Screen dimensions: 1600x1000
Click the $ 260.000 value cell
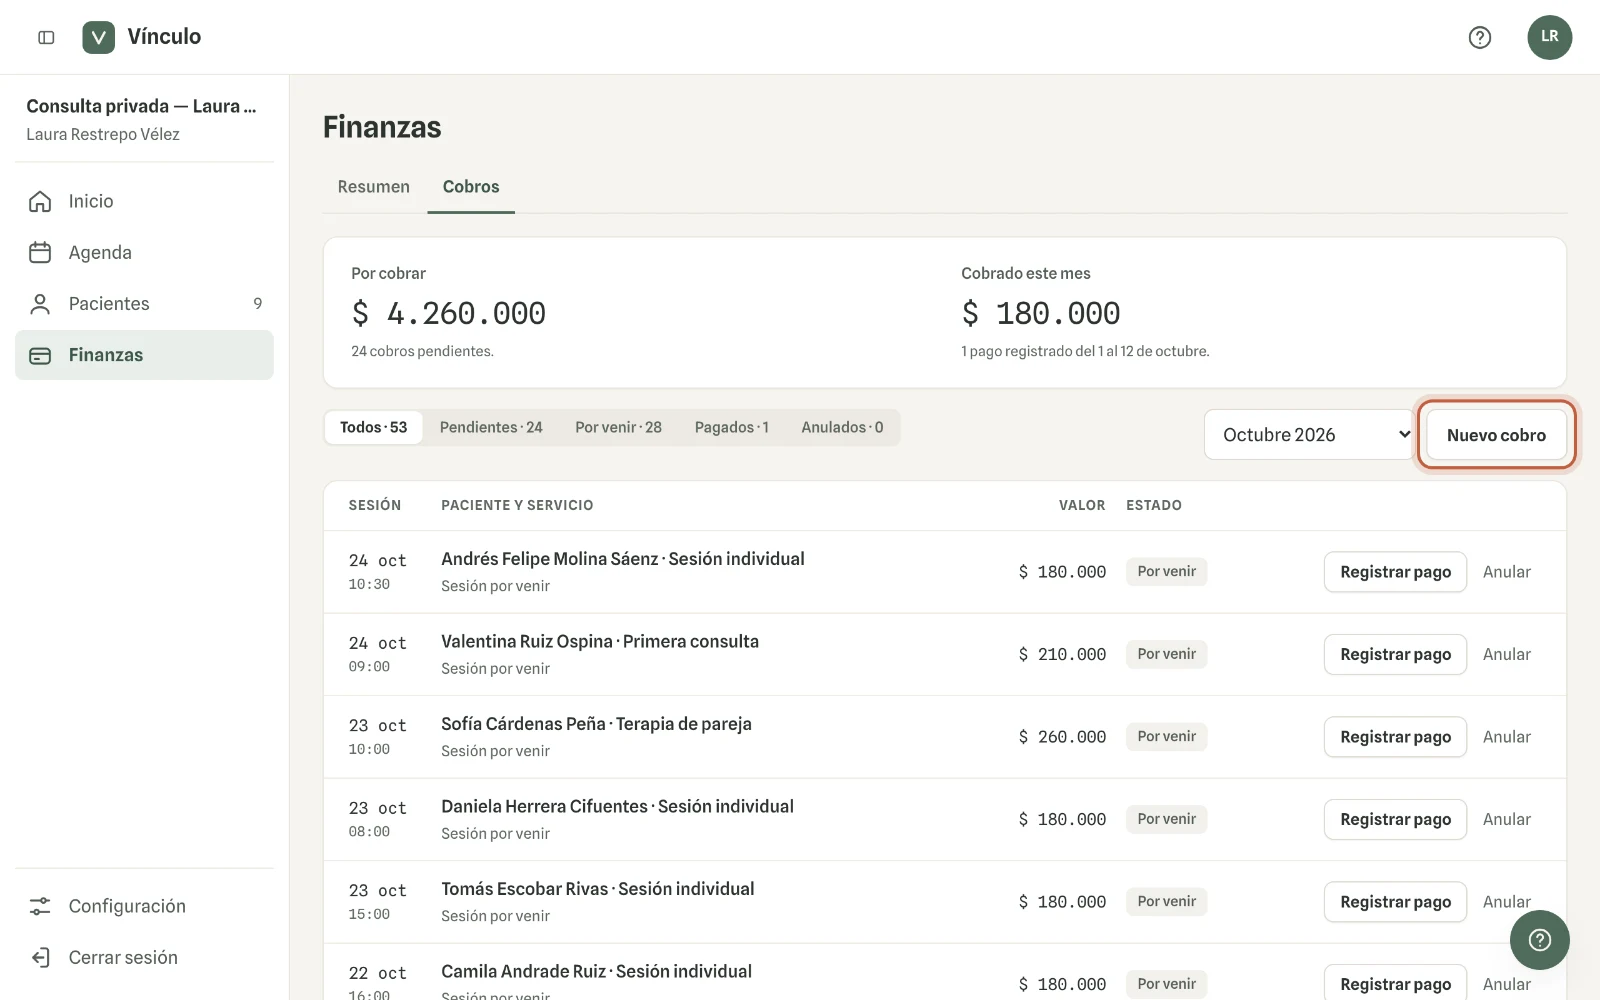click(1062, 737)
